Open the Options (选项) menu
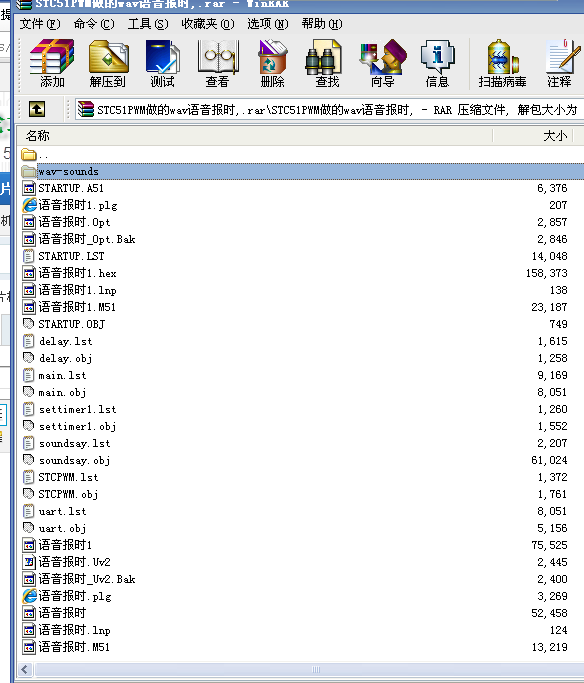584x683 pixels. pyautogui.click(x=267, y=24)
